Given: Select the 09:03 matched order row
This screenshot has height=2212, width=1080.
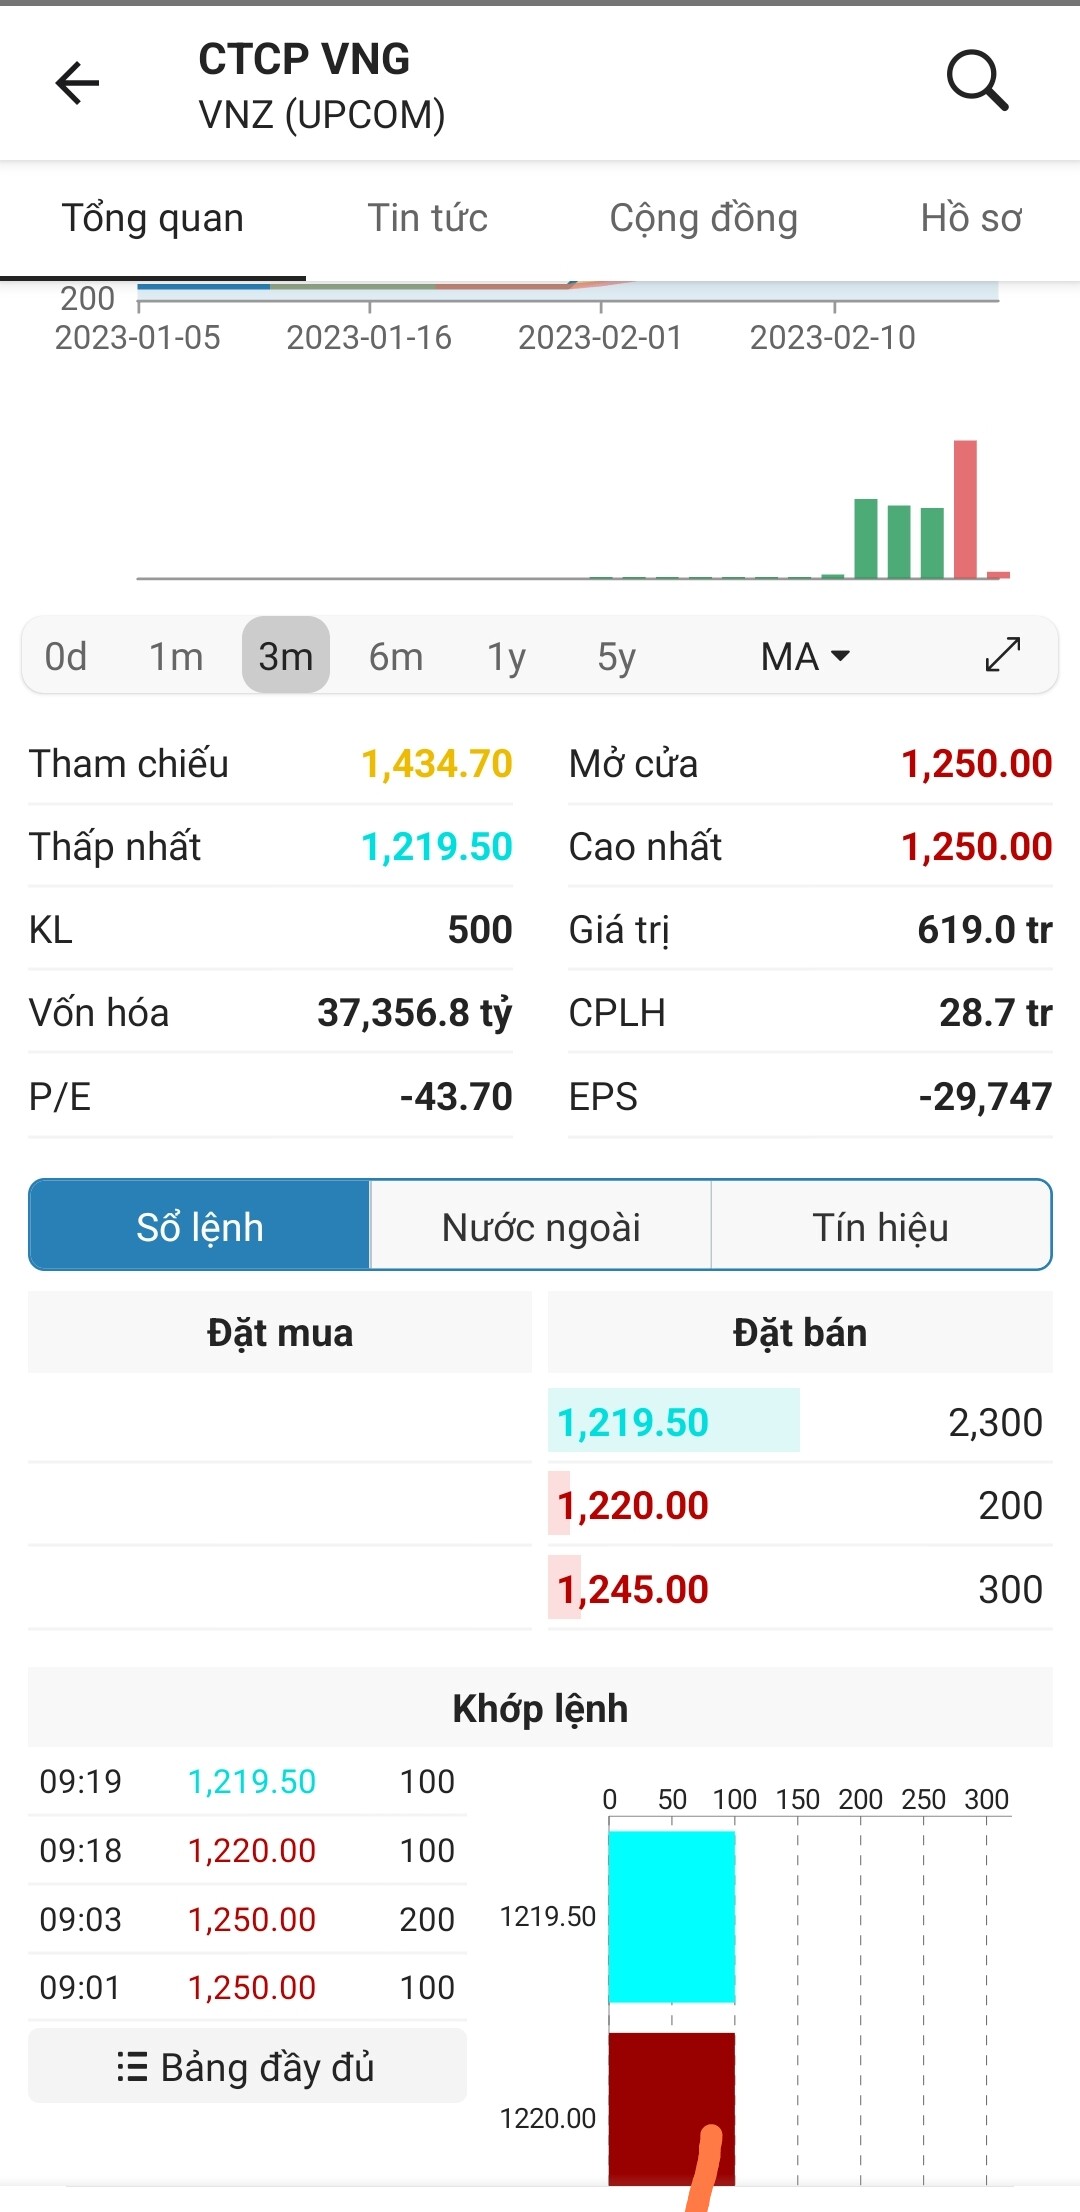Looking at the screenshot, I should pos(247,1919).
